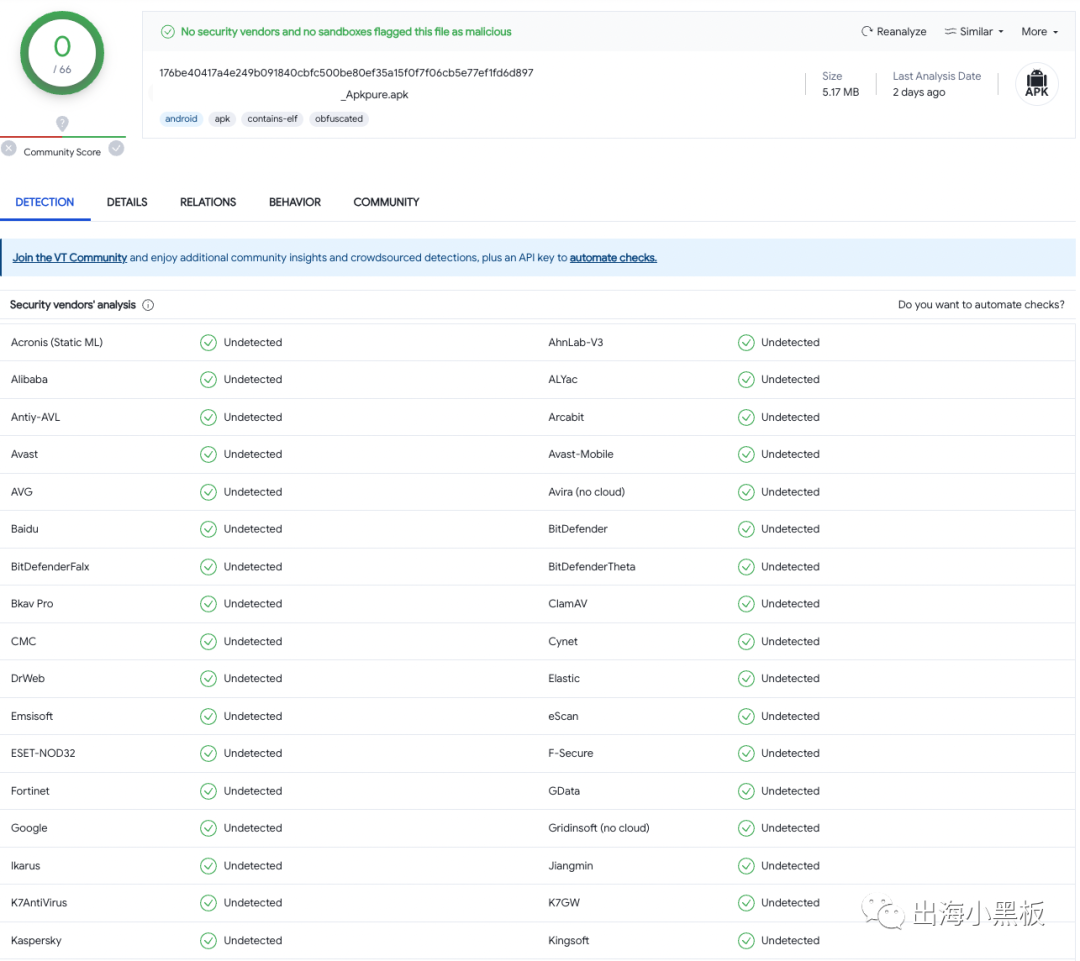
Task: Click the BitDefenderTheta undetected check icon
Action: (746, 567)
